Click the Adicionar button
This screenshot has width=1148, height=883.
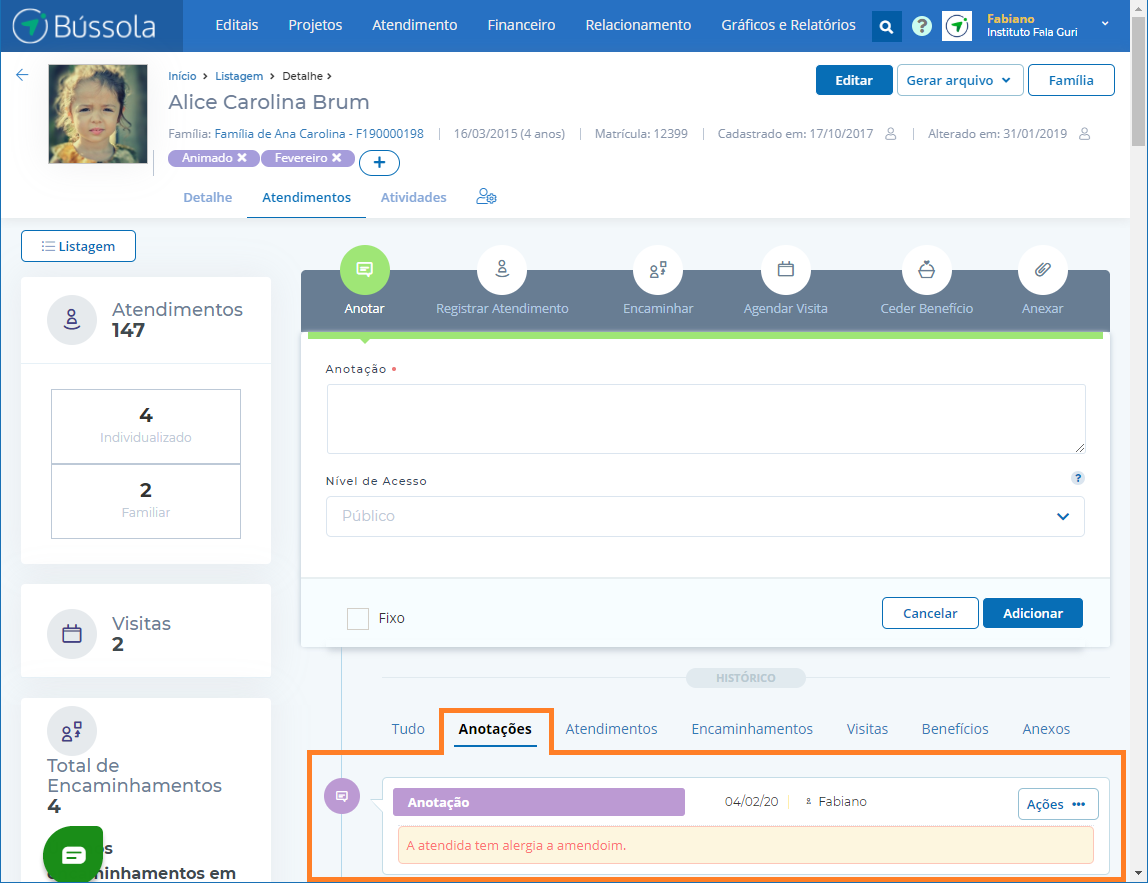[1032, 613]
